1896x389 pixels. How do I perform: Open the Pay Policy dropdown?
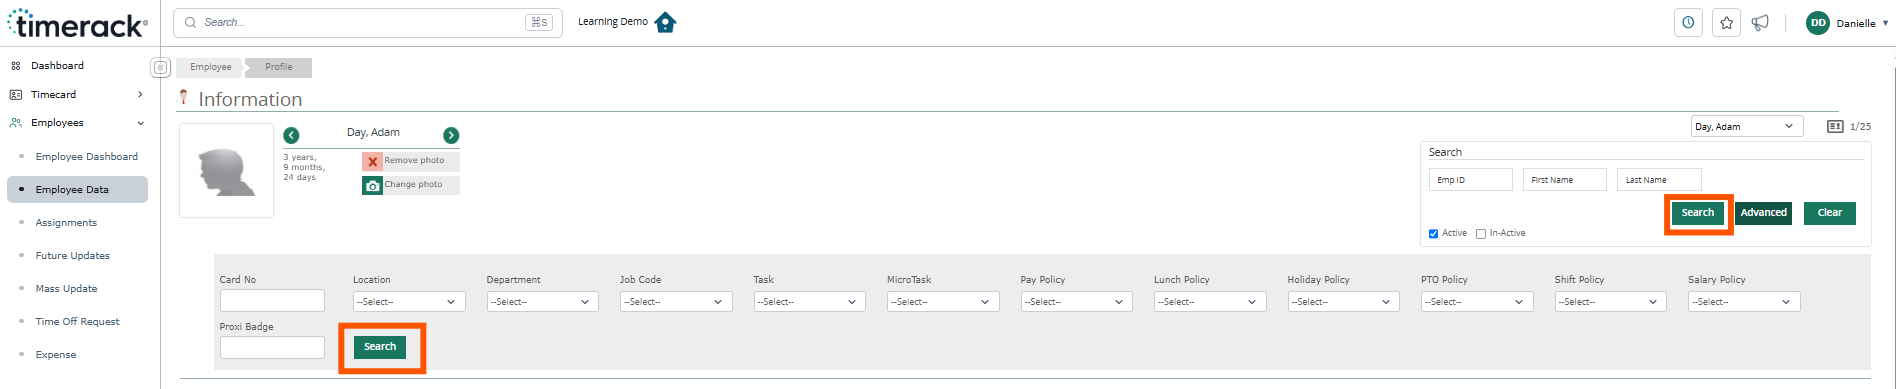tap(1076, 301)
